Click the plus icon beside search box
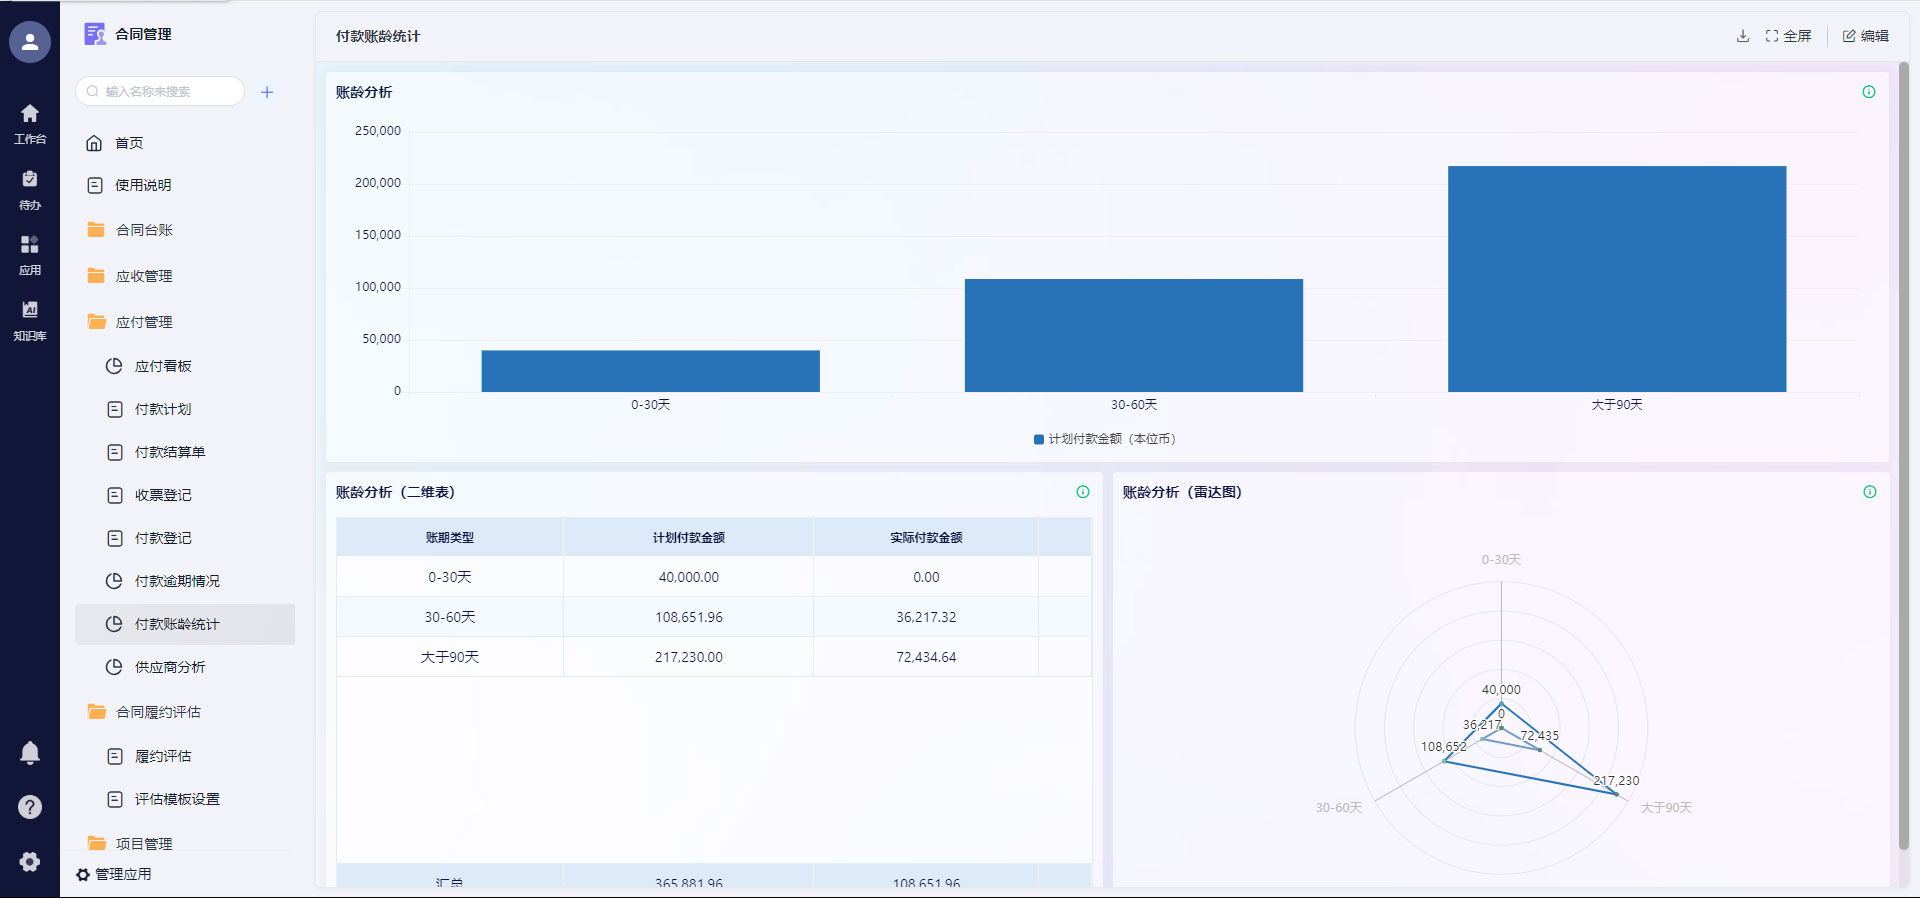This screenshot has width=1920, height=898. [x=267, y=92]
